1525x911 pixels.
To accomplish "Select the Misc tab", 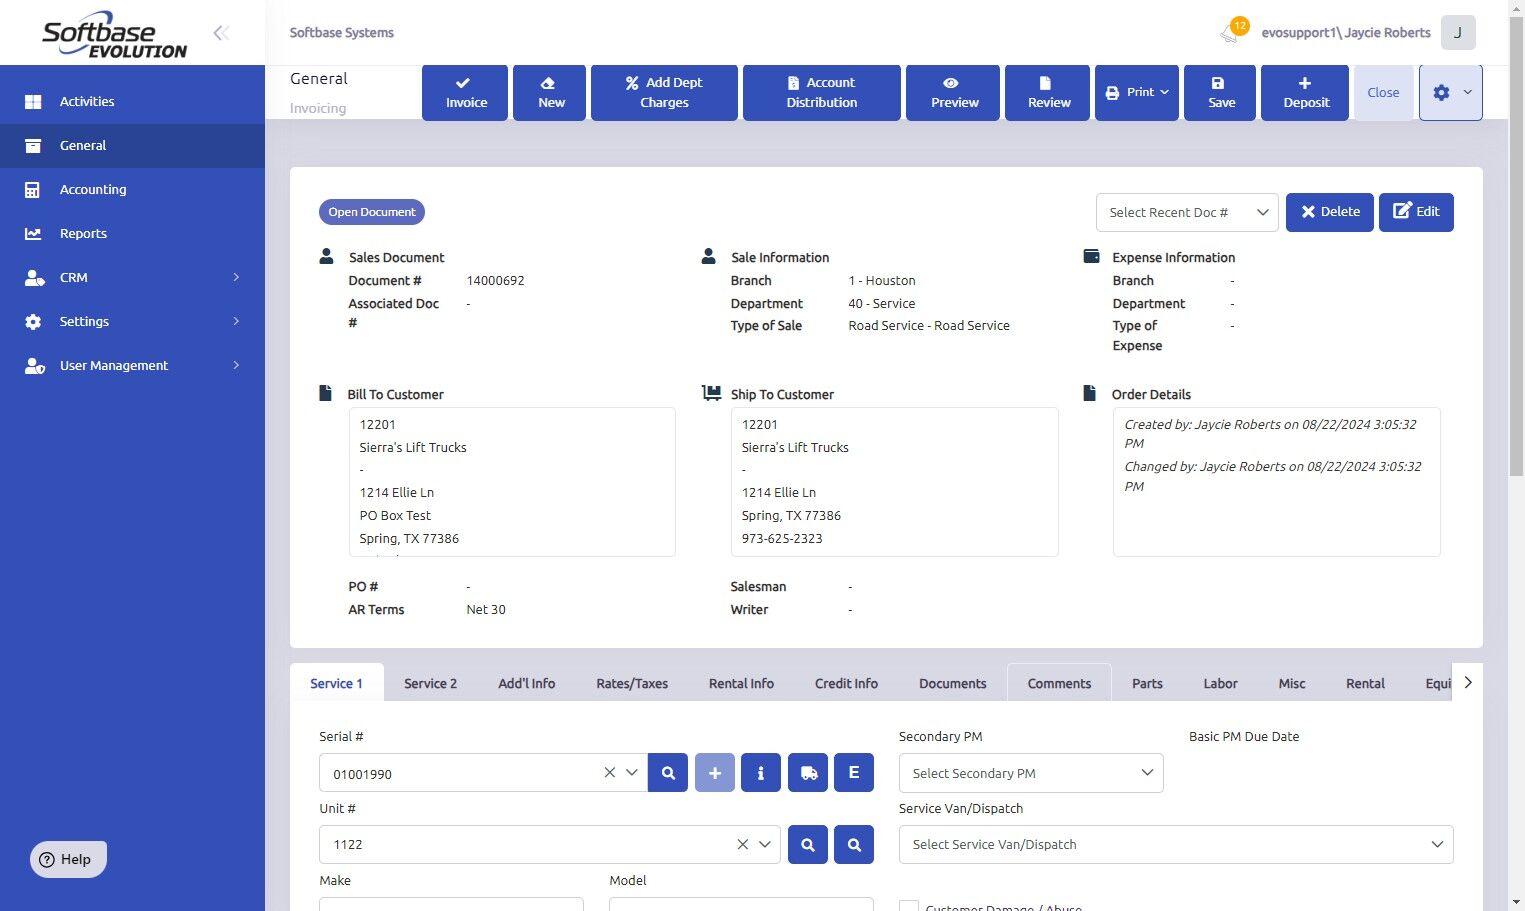I will tap(1292, 684).
